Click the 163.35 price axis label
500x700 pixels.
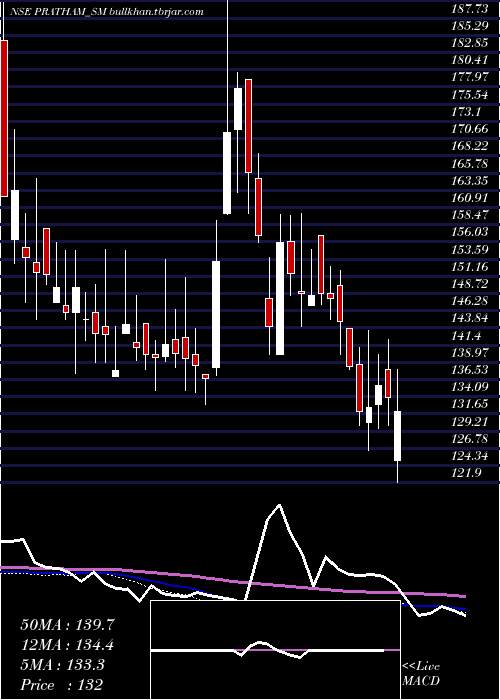(470, 180)
